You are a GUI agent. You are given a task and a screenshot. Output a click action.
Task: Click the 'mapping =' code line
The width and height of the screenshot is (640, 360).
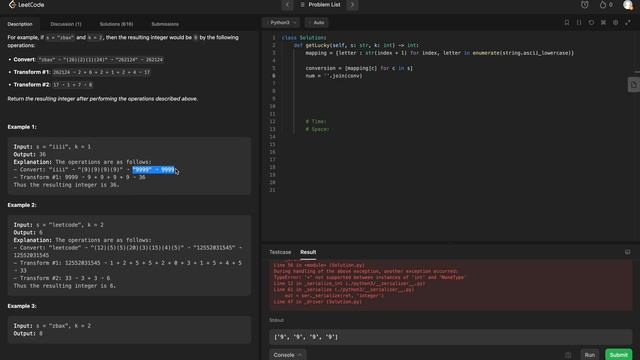pyautogui.click(x=440, y=53)
